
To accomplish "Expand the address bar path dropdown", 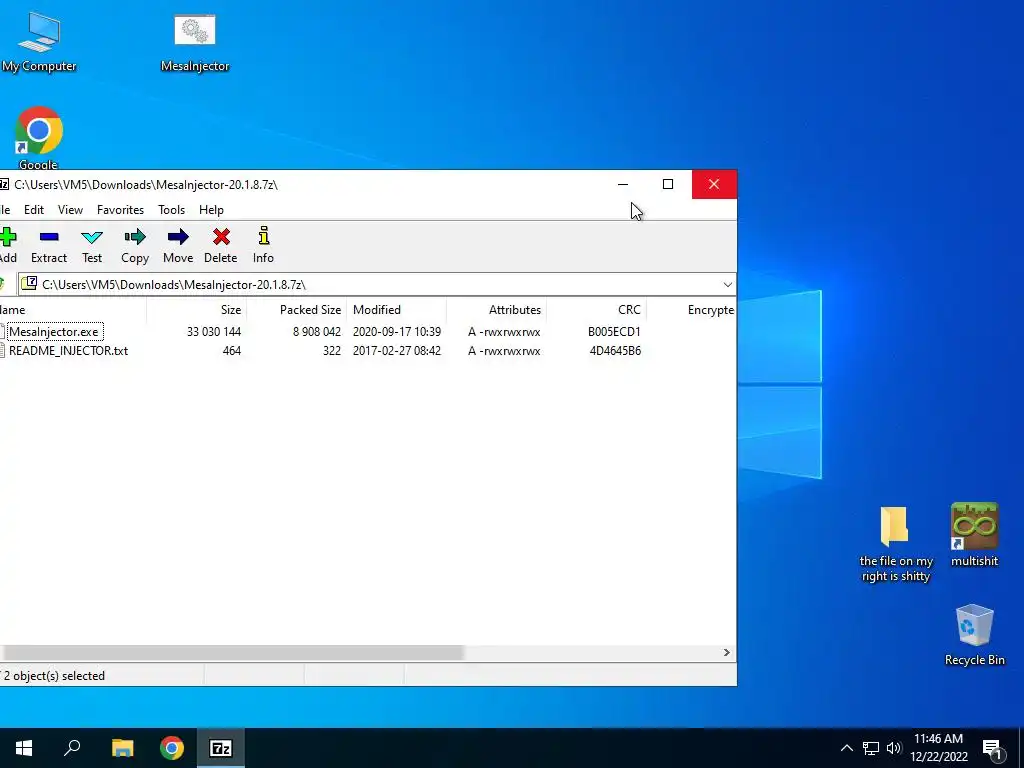I will point(728,285).
